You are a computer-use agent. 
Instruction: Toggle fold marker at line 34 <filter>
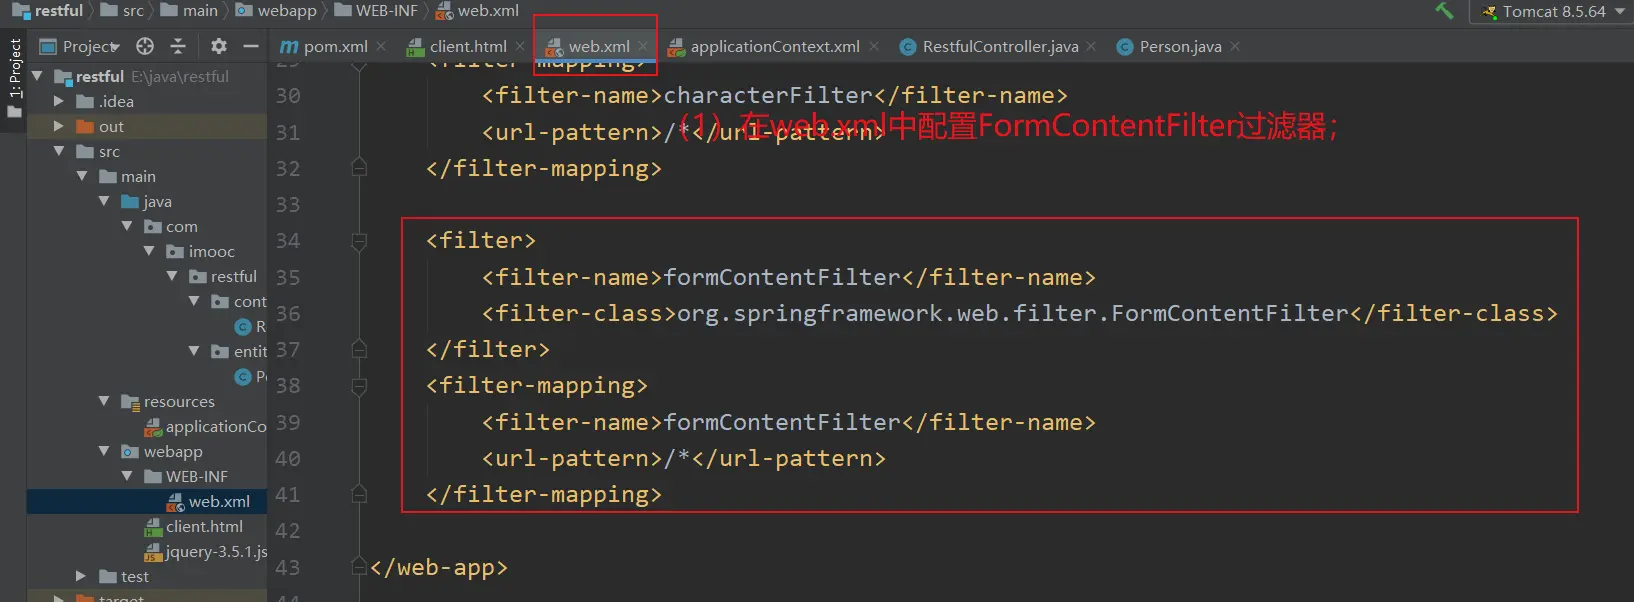click(x=359, y=240)
